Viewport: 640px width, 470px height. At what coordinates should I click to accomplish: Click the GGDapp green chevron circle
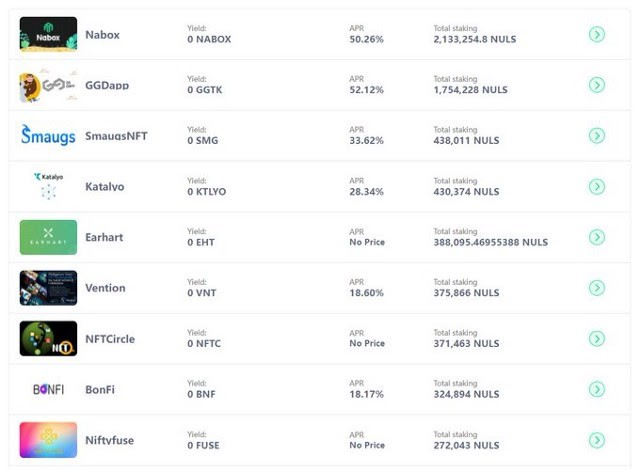597,85
